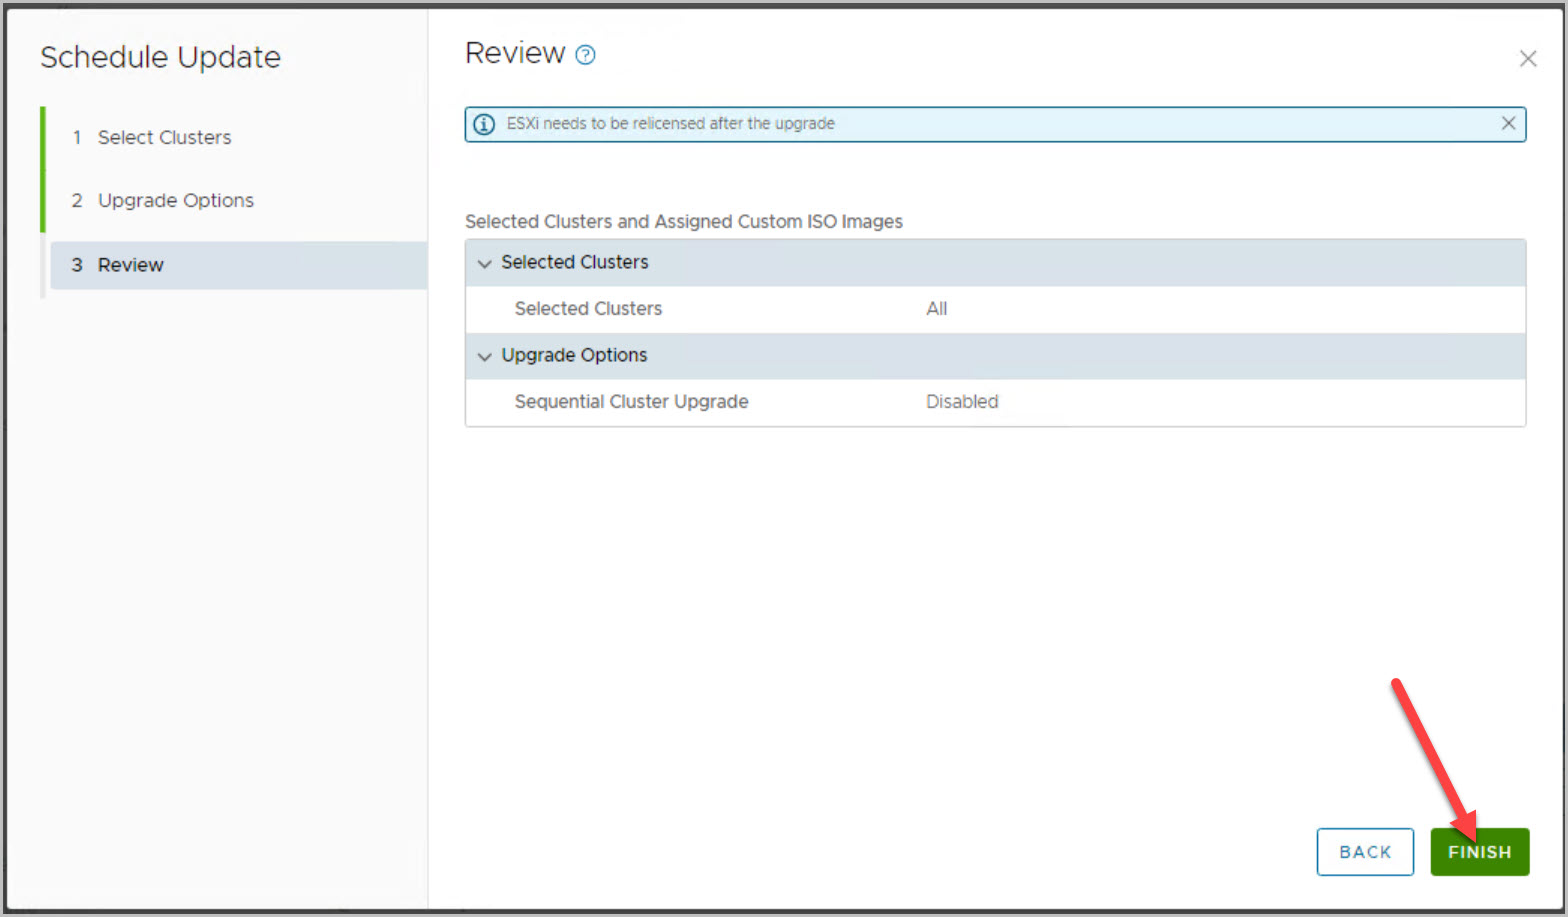Click 'Selected Clusters and Assigned Custom ISO Images' label

click(x=683, y=221)
